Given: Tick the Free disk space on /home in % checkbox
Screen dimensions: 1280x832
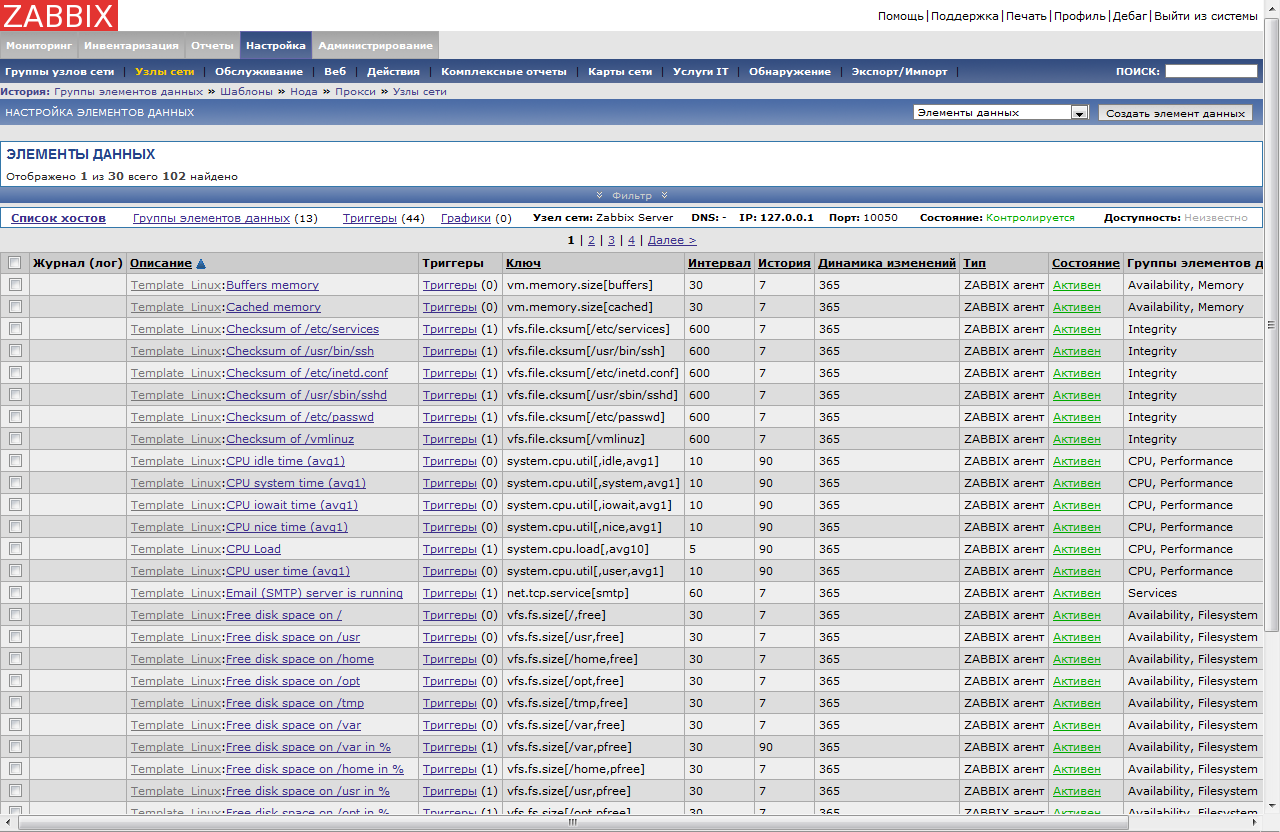Looking at the screenshot, I should (15, 769).
